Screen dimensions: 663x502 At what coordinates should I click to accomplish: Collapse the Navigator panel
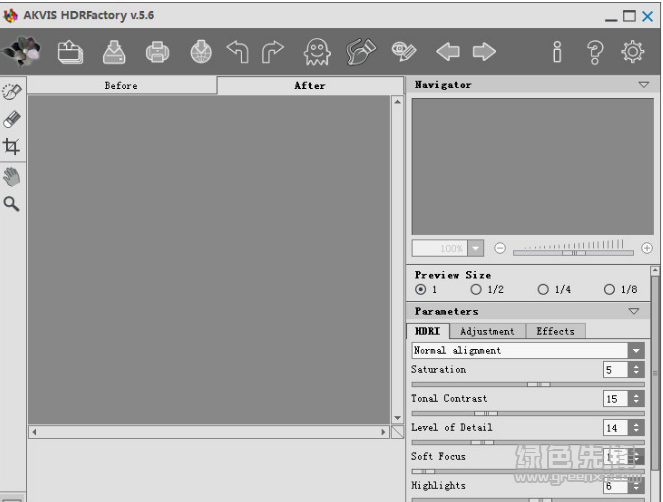[x=644, y=85]
